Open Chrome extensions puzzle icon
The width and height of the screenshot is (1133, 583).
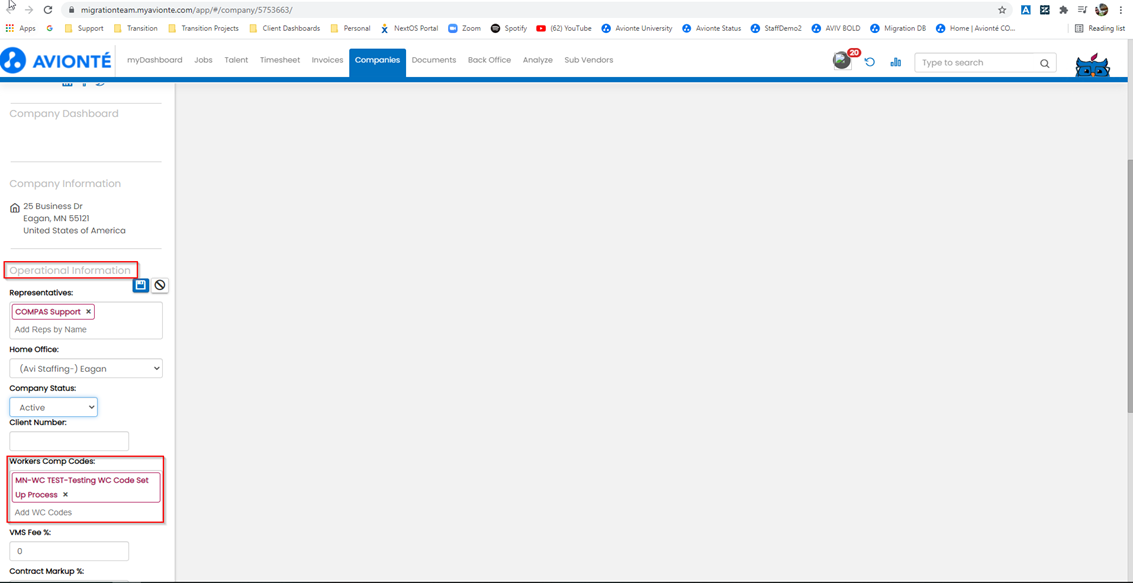1063,10
